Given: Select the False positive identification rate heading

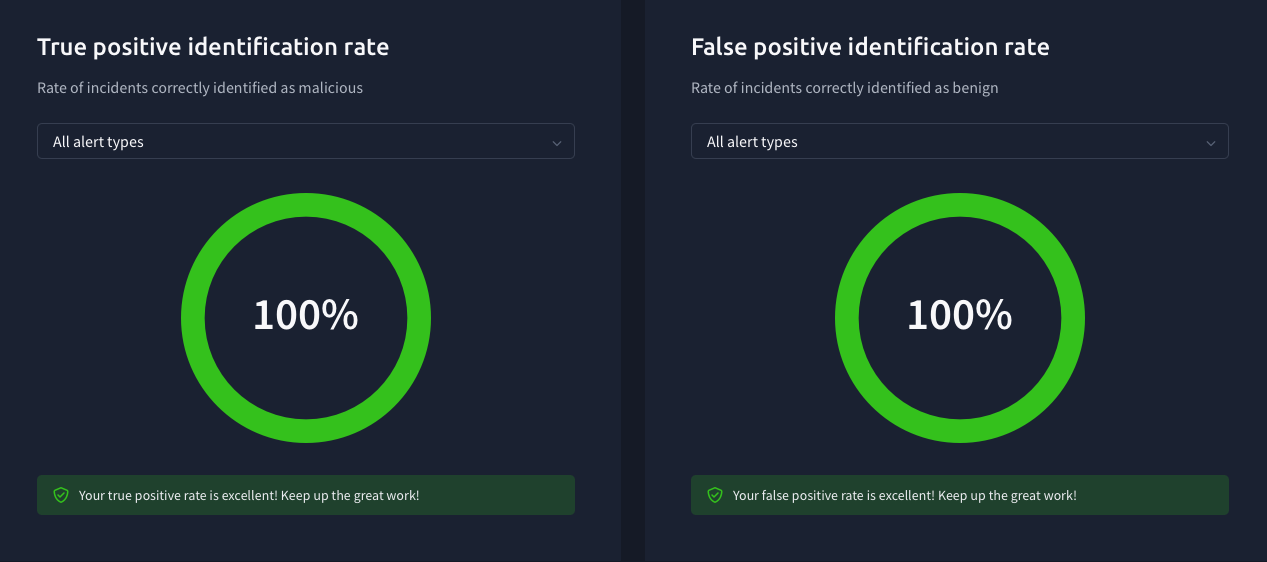Looking at the screenshot, I should [870, 47].
